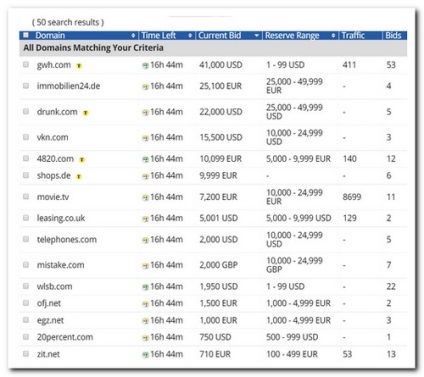424x377 pixels.
Task: Select the movie.tv checkbox
Action: coord(26,196)
